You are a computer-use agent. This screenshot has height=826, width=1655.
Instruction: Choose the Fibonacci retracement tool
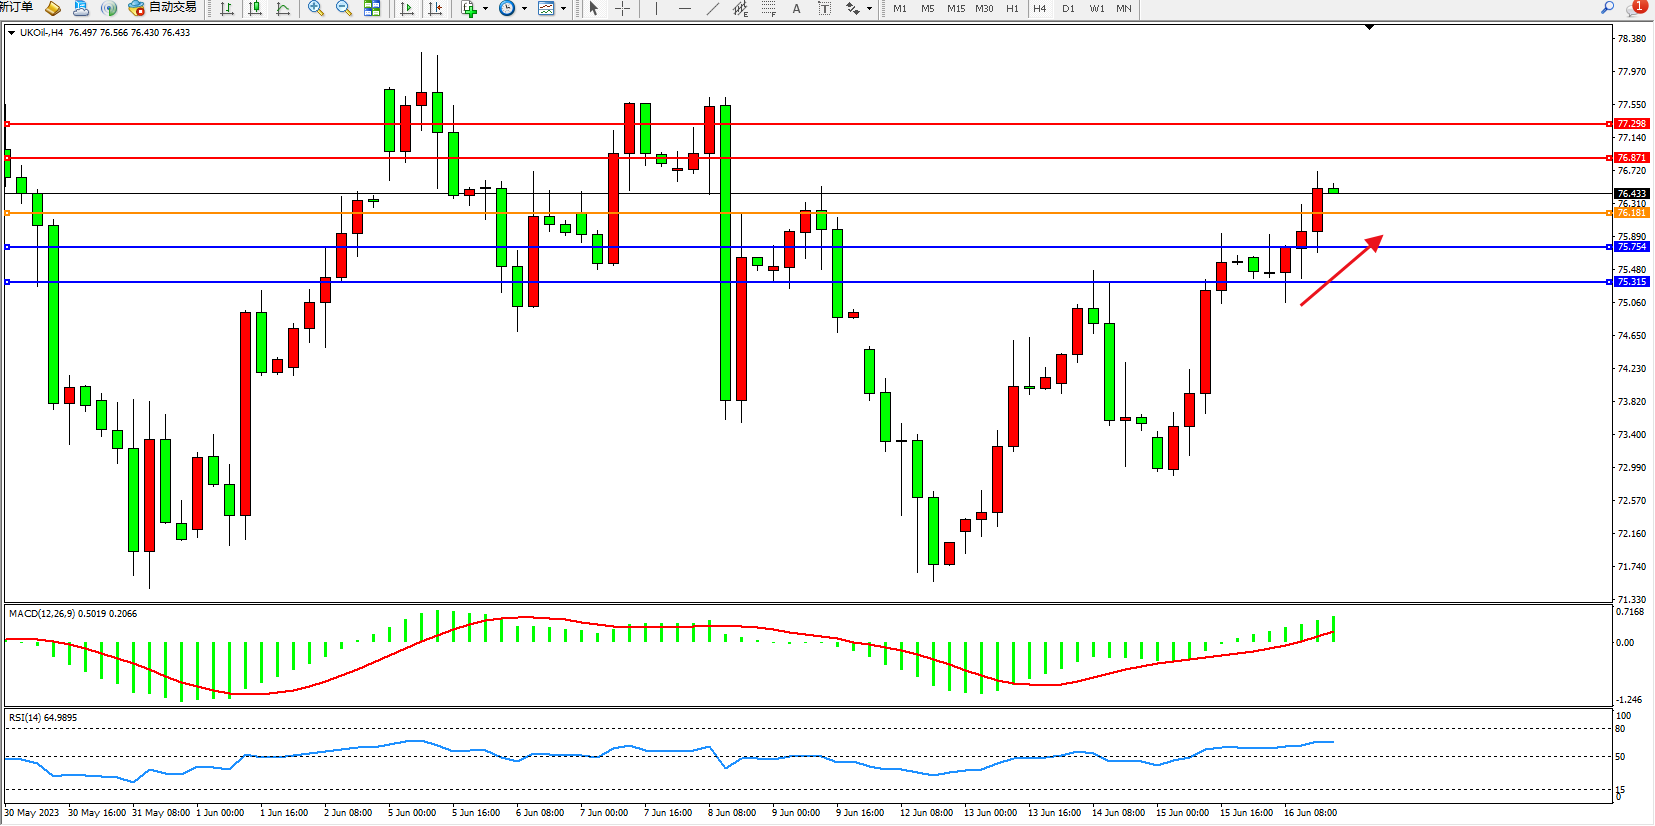pyautogui.click(x=768, y=9)
